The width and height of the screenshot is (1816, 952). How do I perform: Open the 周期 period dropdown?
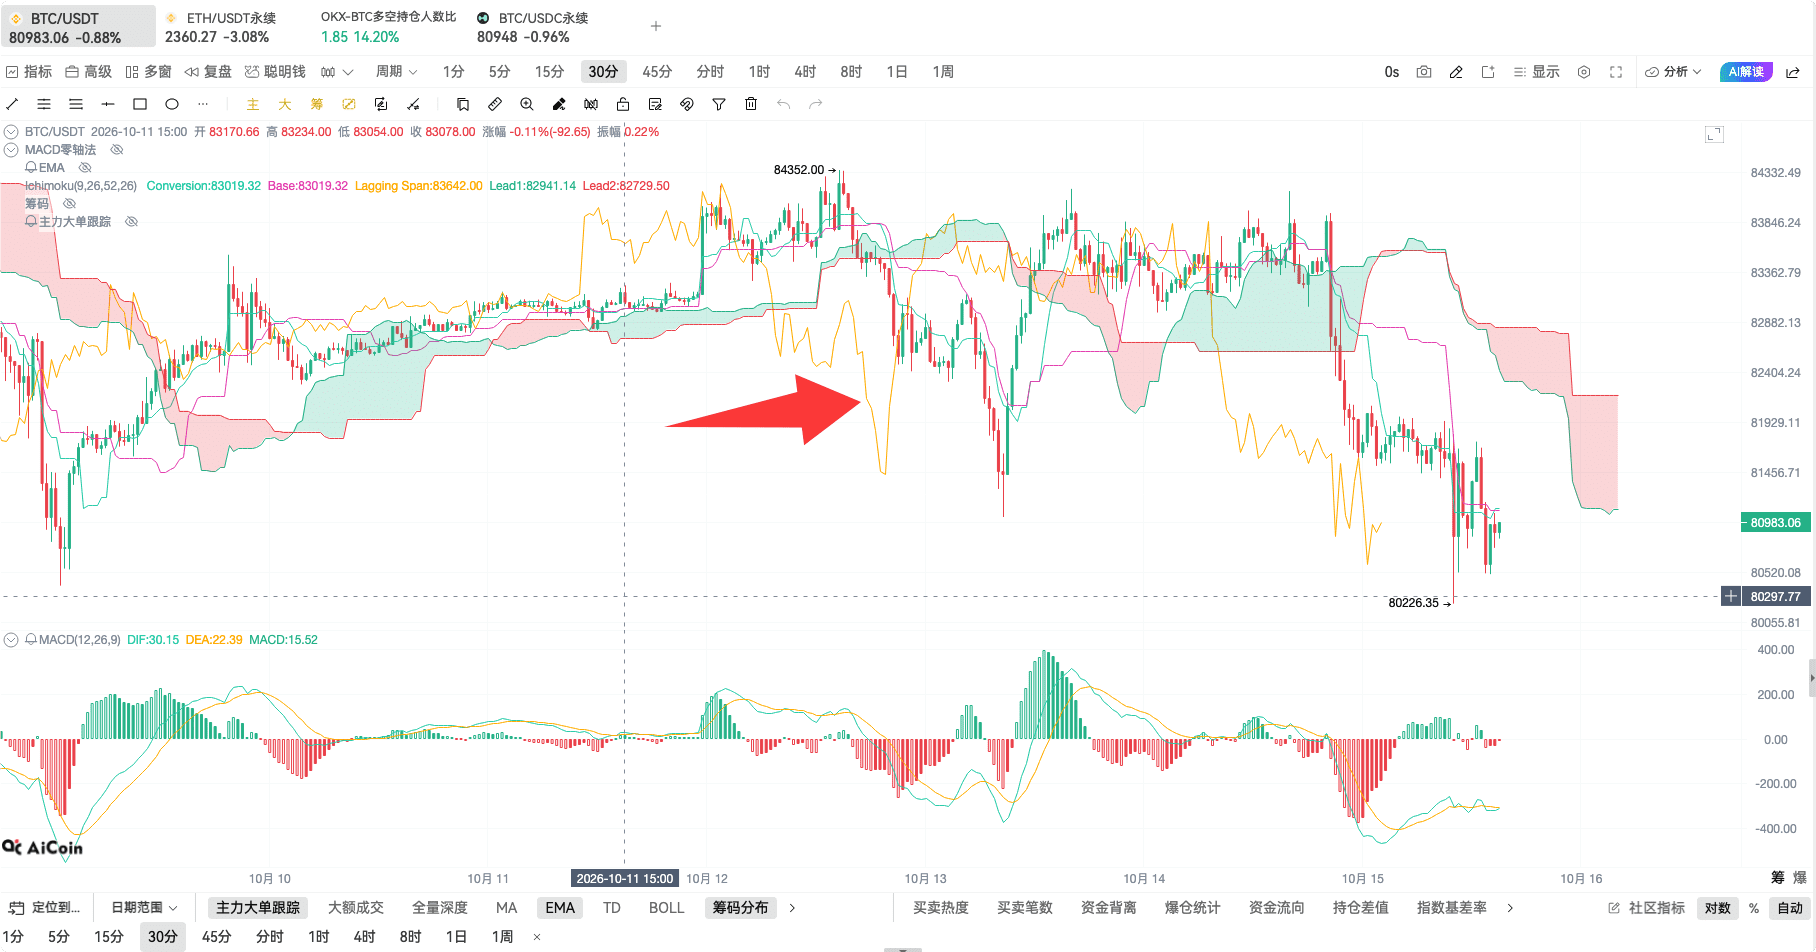coord(397,72)
